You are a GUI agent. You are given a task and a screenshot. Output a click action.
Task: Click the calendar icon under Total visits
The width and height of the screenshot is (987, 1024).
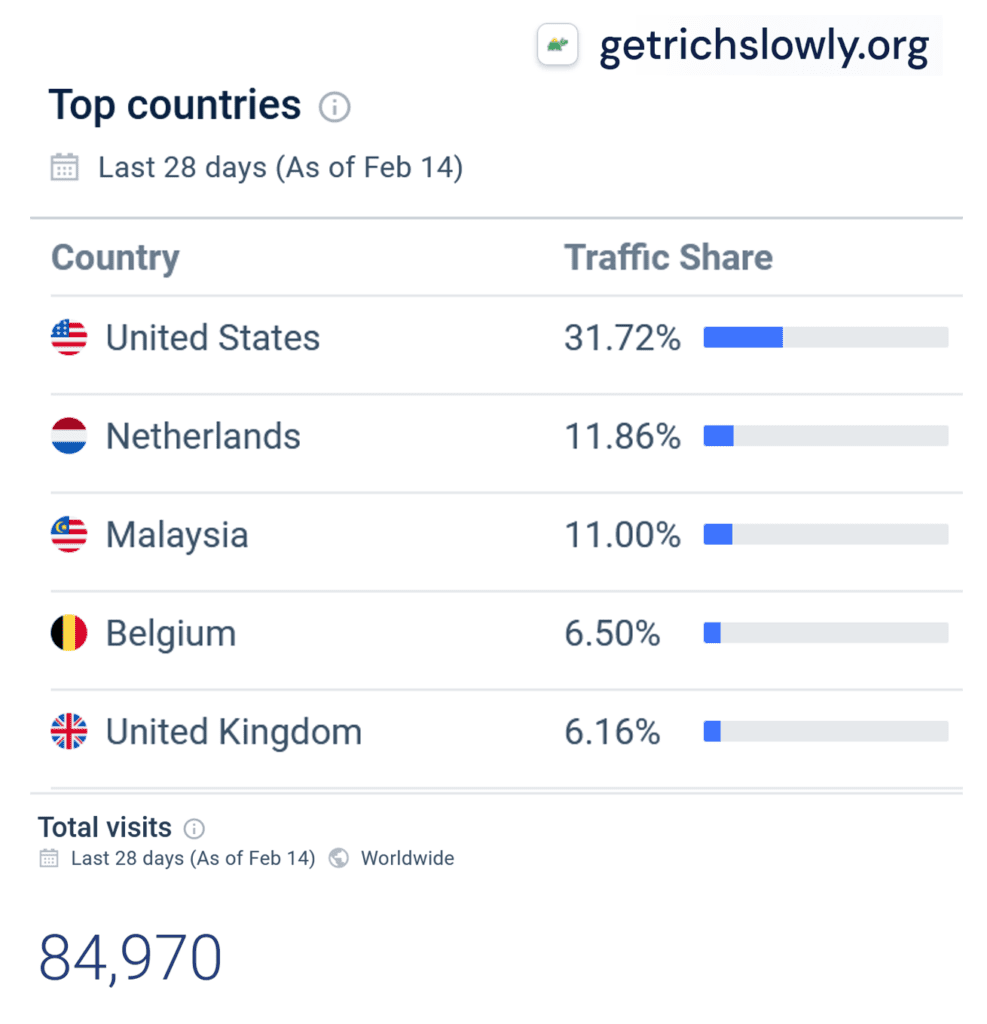click(x=49, y=858)
